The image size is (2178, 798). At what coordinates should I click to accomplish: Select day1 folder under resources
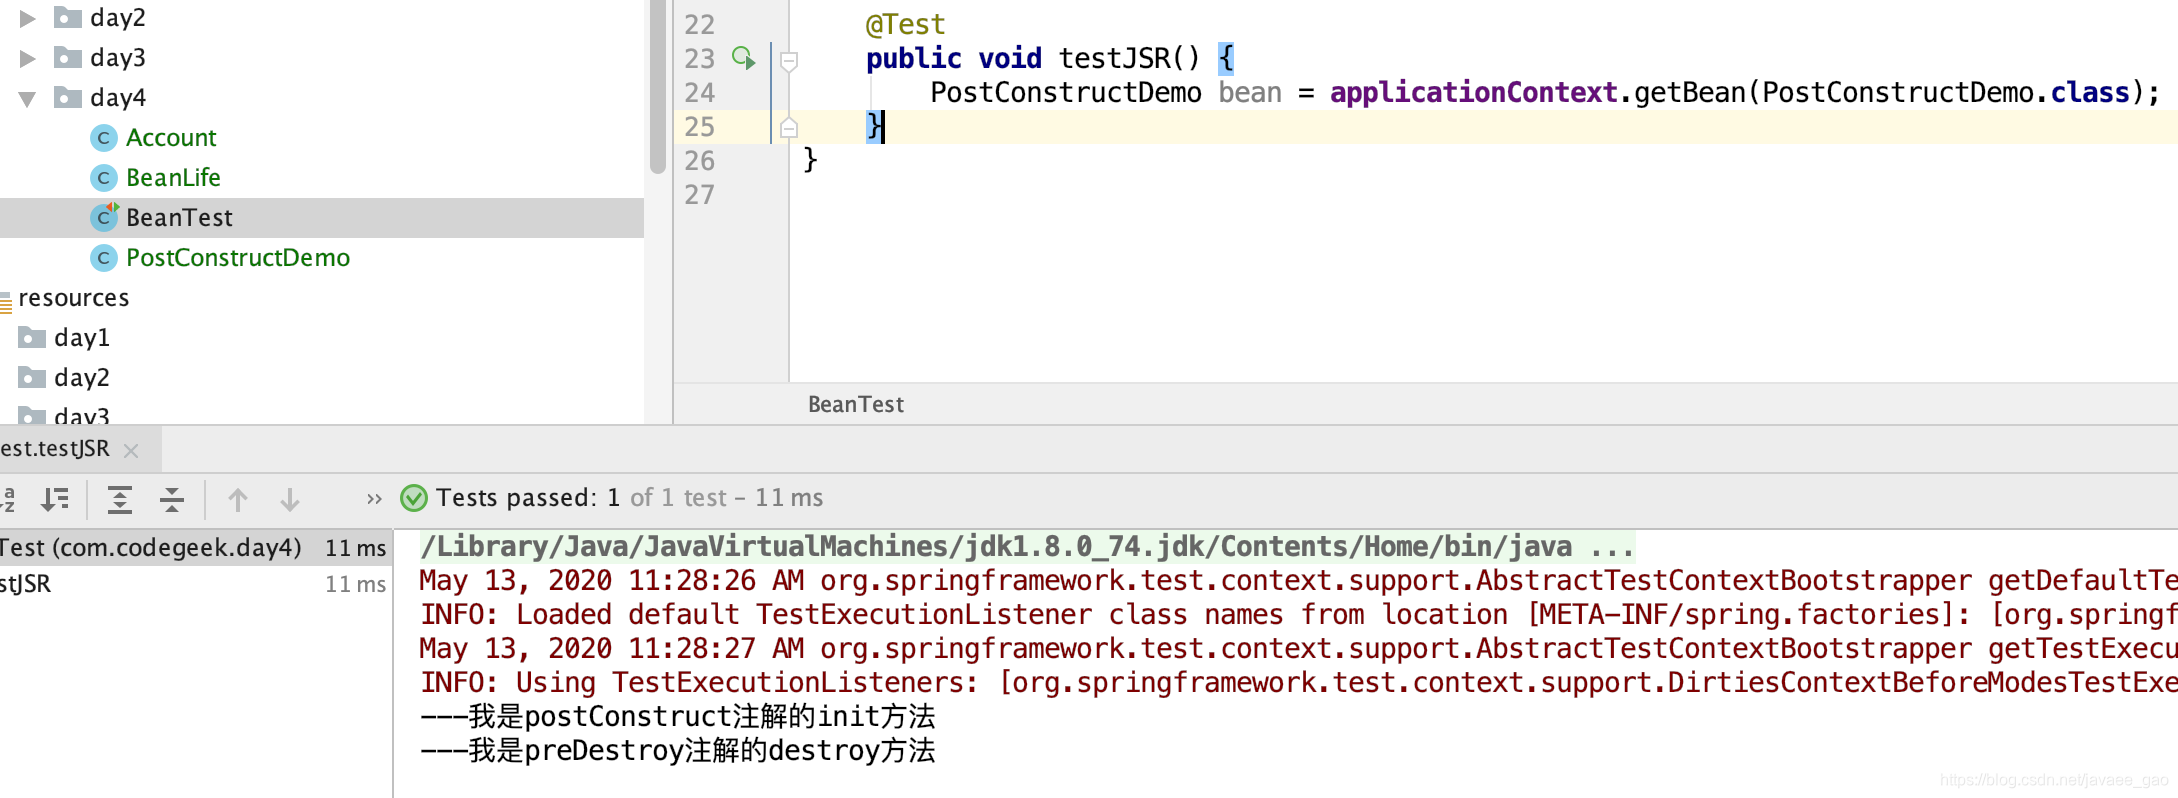(x=82, y=338)
